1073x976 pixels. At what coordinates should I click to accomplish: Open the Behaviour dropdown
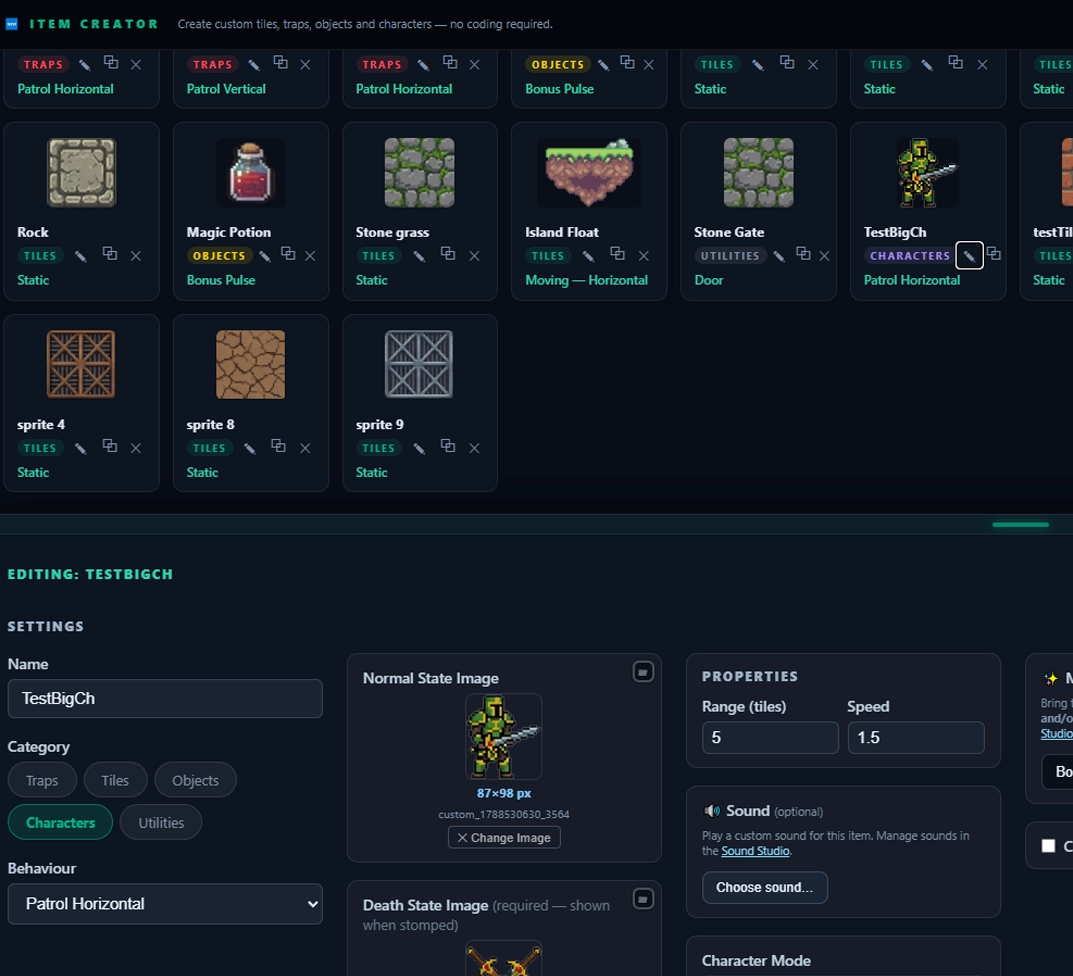(165, 904)
